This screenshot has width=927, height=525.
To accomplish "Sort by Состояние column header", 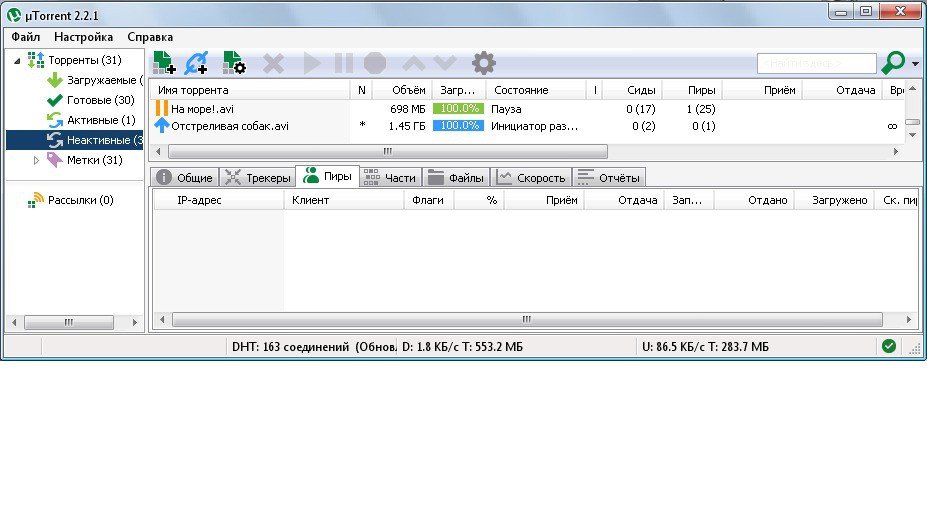I will point(536,90).
